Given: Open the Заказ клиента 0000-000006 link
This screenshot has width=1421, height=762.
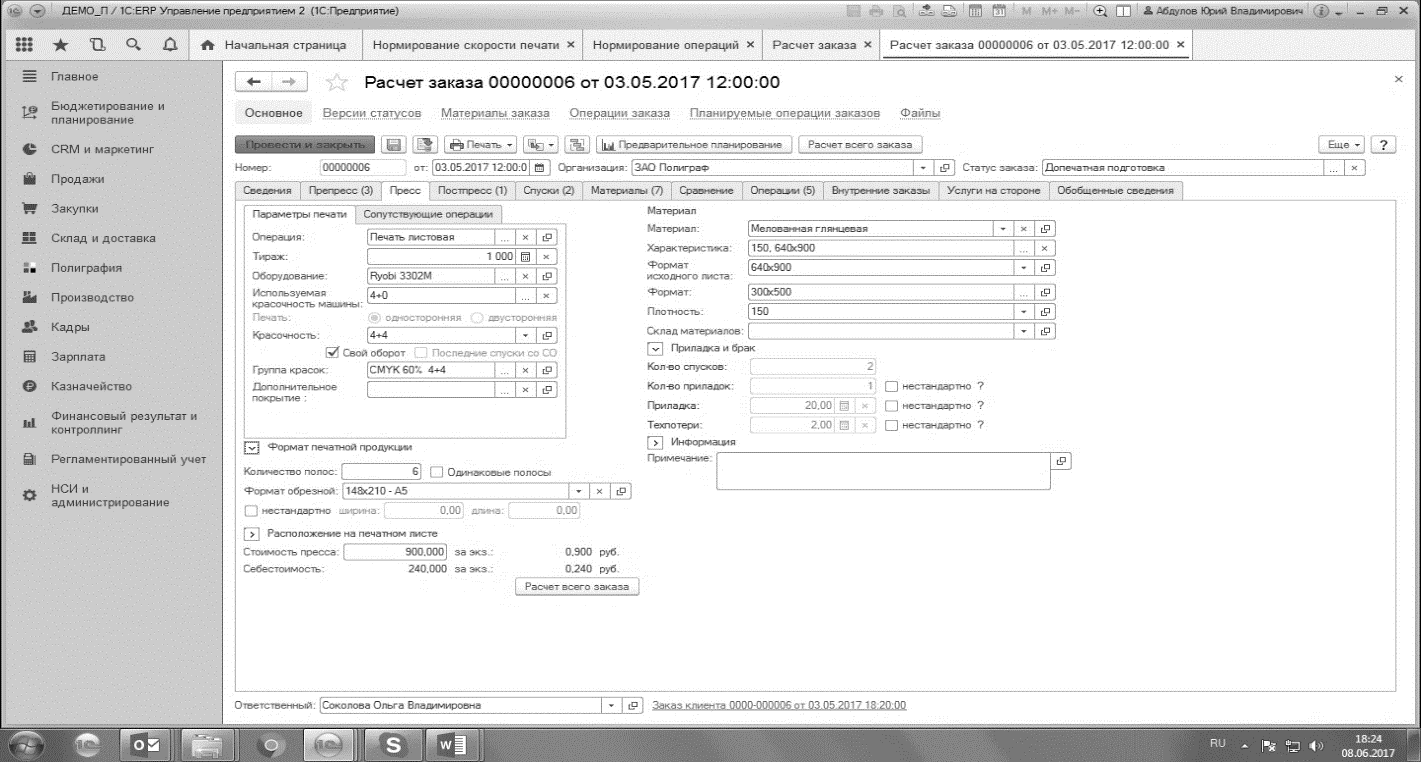Looking at the screenshot, I should coord(779,705).
